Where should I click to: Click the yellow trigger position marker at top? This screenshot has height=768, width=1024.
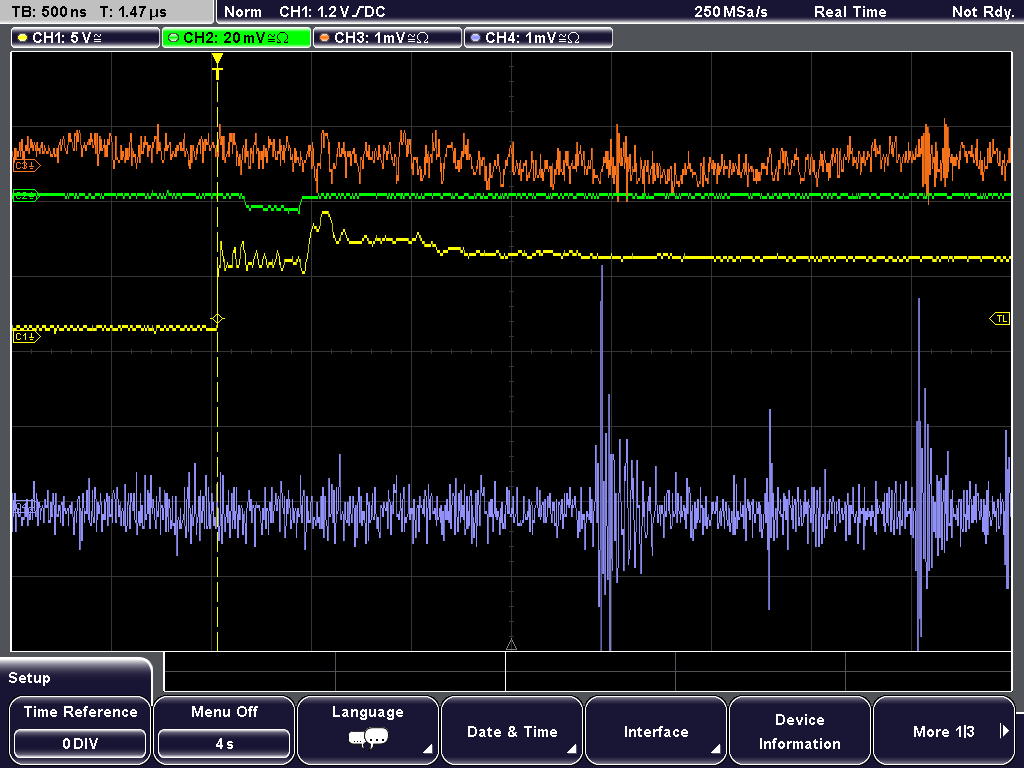217,65
